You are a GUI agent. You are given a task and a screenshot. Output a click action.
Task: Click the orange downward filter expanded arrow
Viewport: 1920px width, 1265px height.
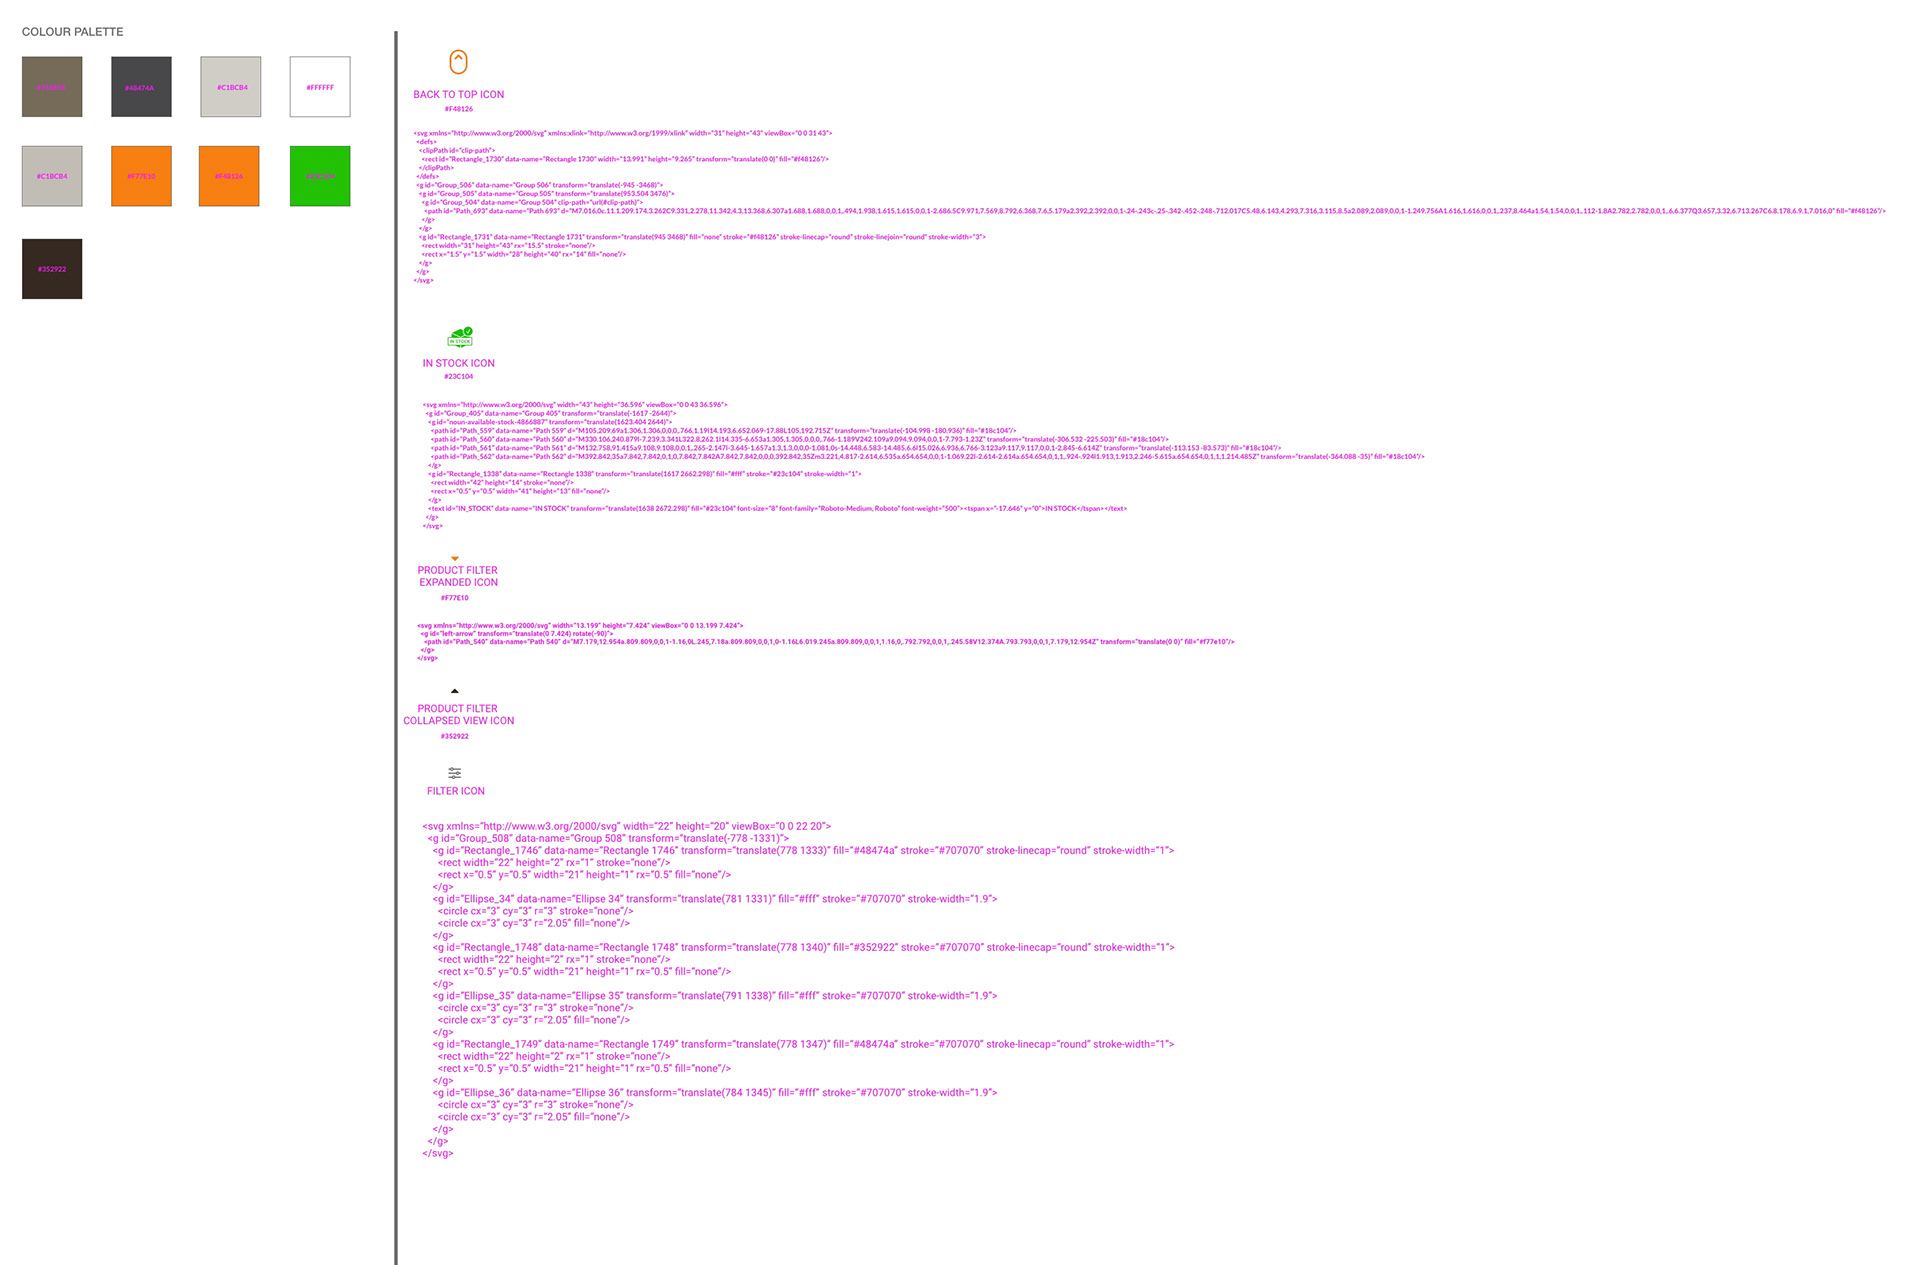455,559
